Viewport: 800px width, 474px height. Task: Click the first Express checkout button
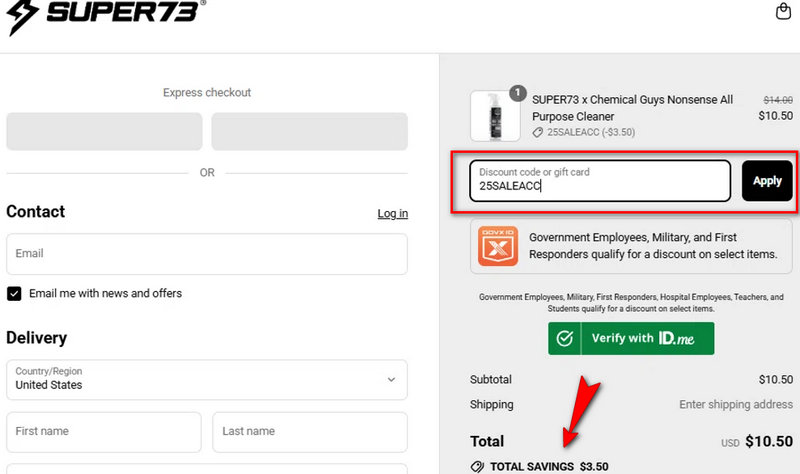click(x=104, y=131)
